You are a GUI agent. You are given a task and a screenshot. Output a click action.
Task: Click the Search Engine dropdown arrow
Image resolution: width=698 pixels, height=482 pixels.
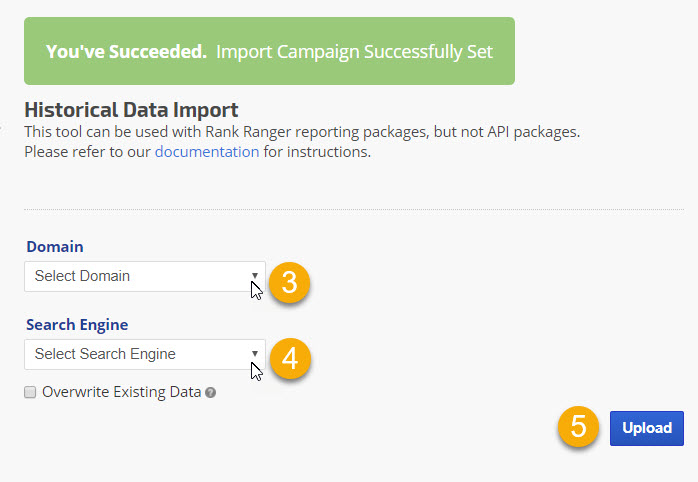(x=255, y=354)
